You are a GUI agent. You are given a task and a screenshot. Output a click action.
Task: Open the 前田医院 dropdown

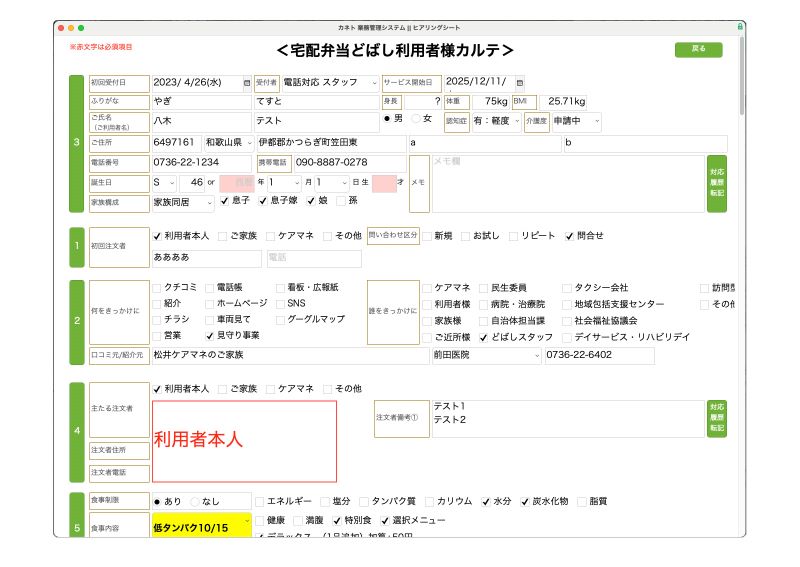486,355
